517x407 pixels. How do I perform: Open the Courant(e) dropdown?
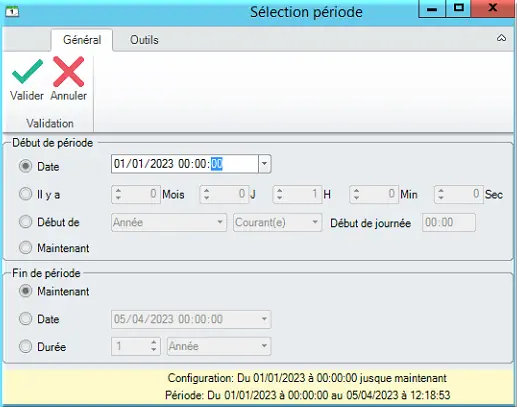tap(277, 222)
